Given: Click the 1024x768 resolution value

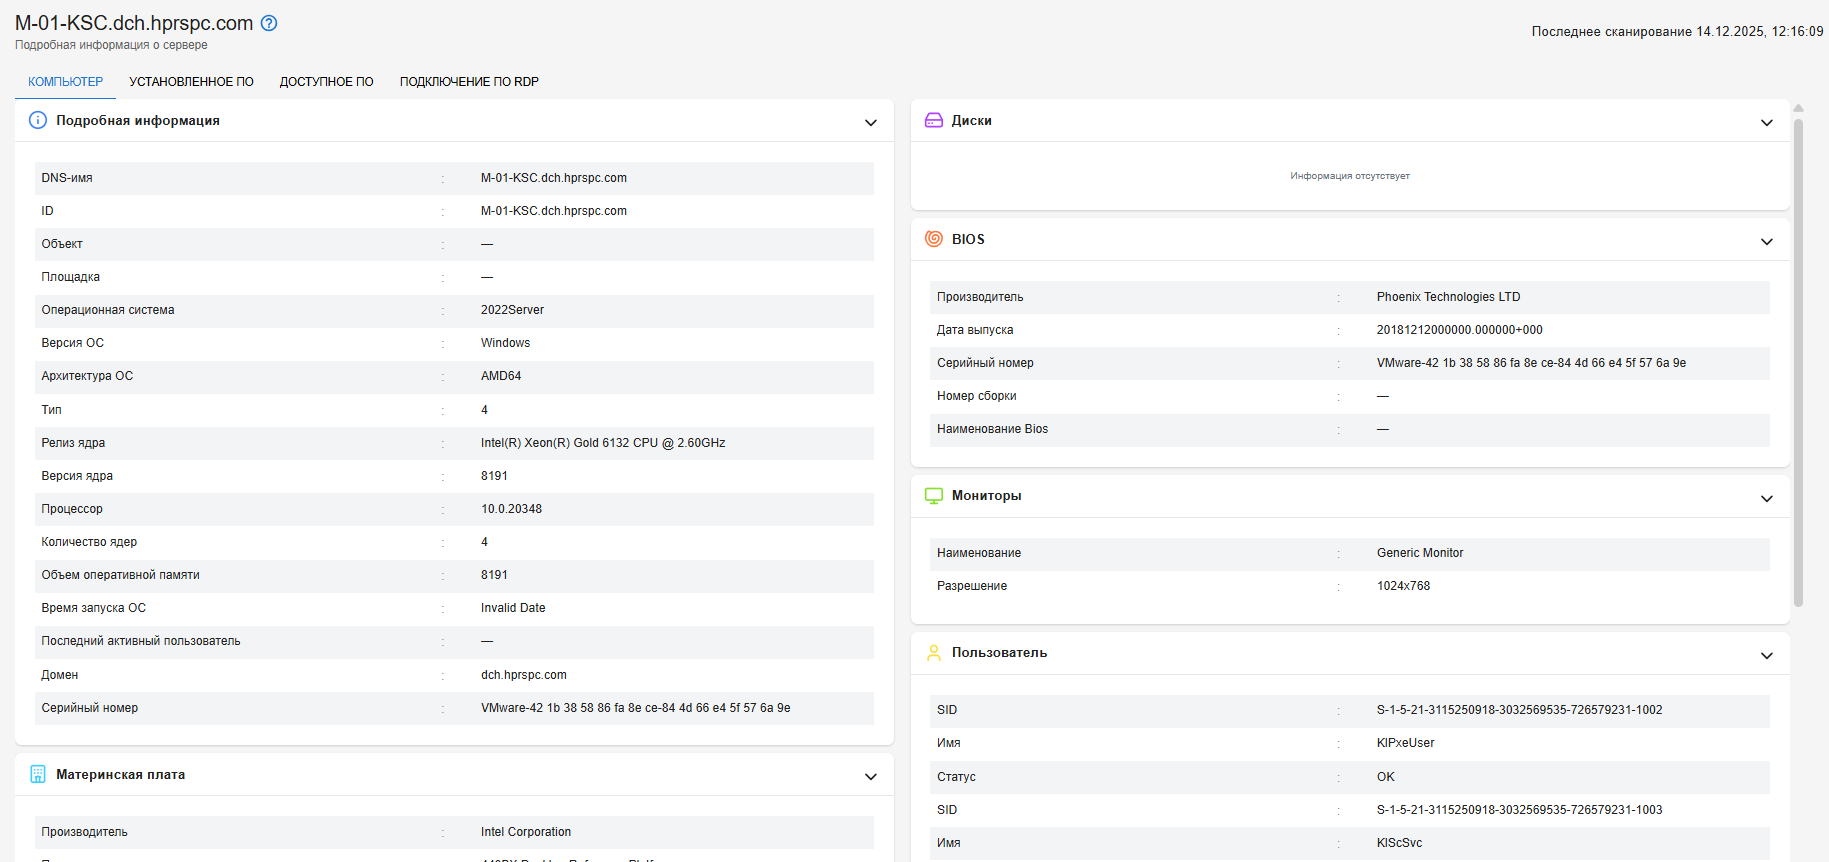Looking at the screenshot, I should pos(1403,586).
